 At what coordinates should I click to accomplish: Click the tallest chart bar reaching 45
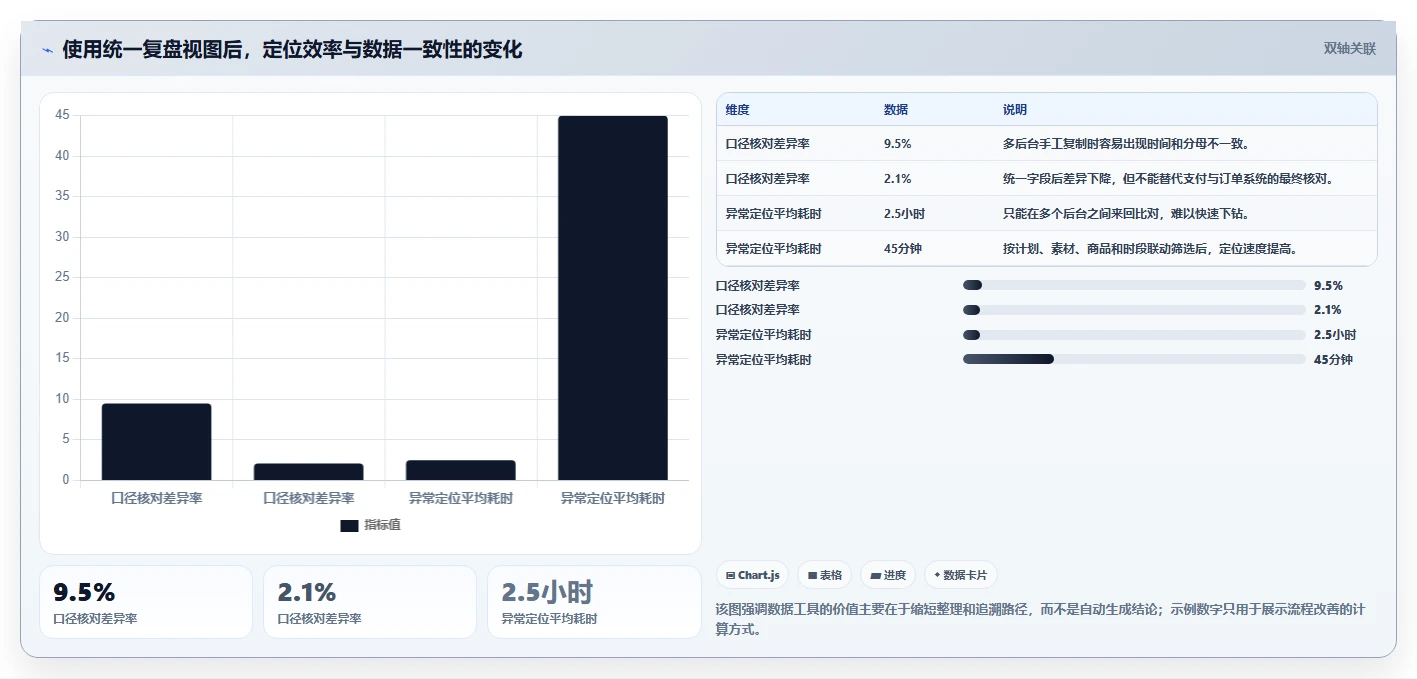[x=613, y=298]
